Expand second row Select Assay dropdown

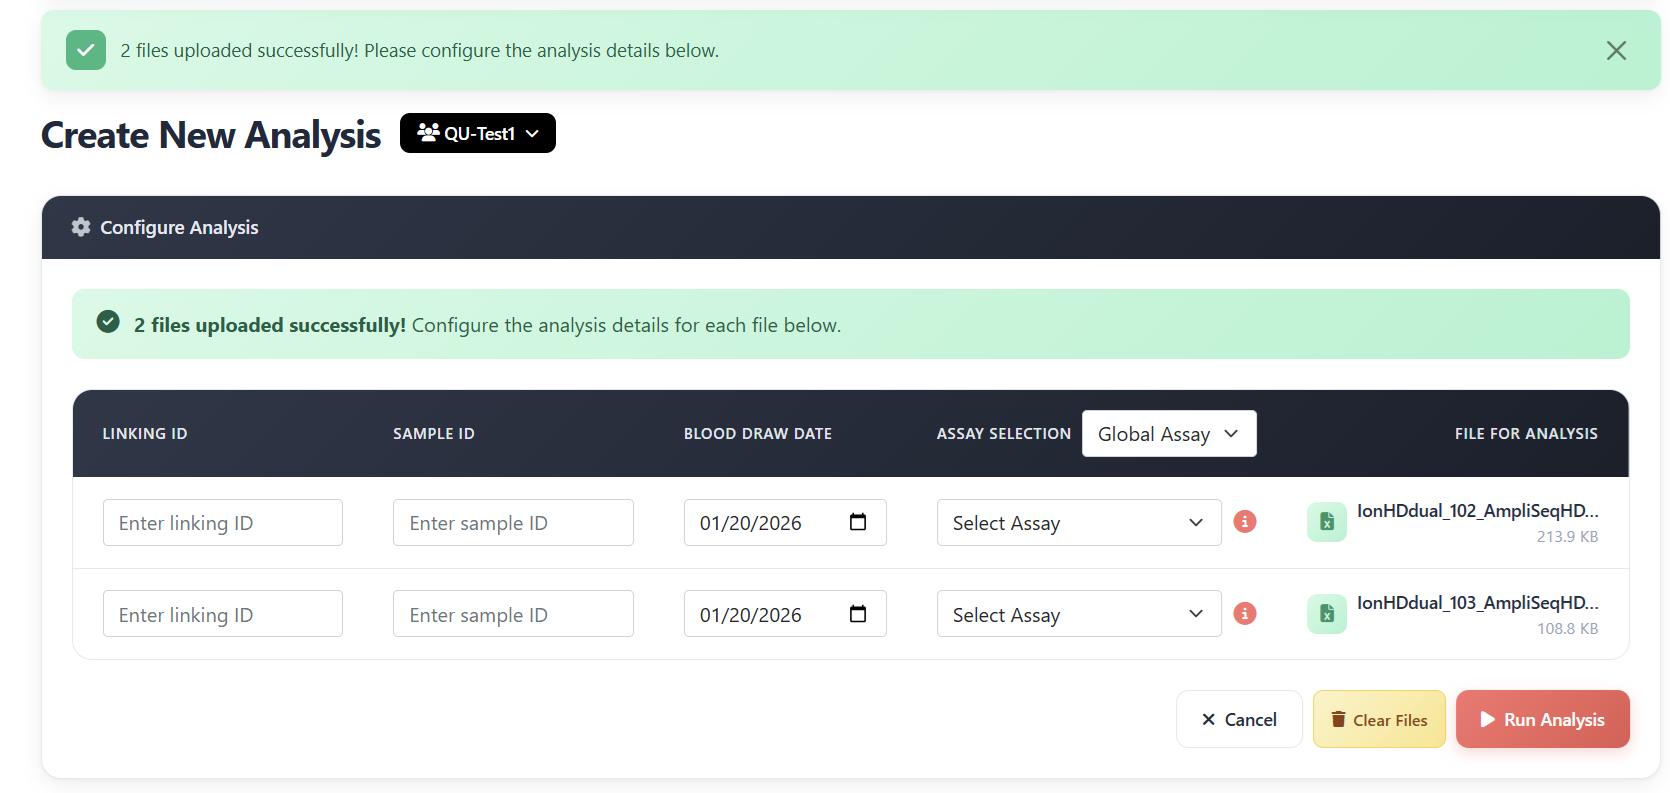[1078, 614]
